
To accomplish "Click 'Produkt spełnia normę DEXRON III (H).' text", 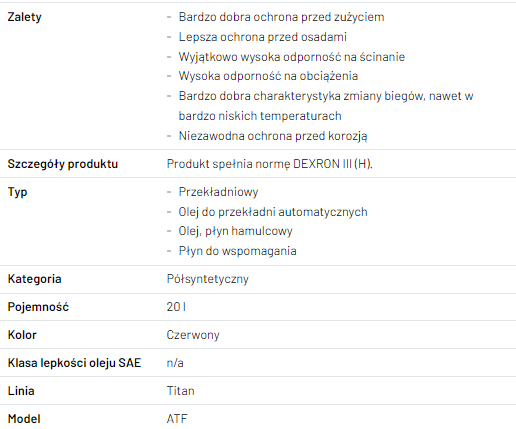I will click(x=269, y=164).
